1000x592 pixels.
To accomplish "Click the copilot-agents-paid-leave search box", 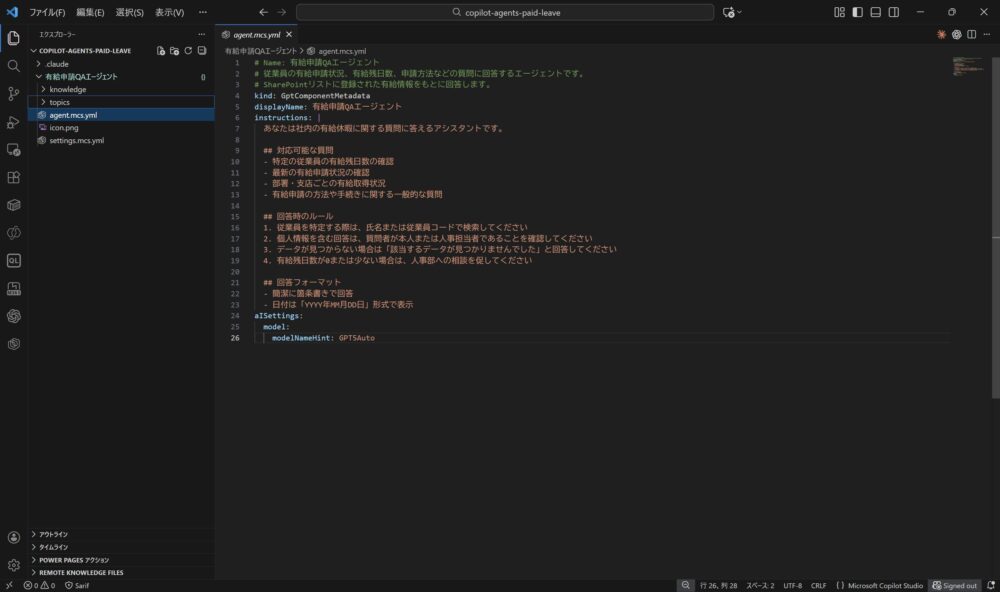I will (505, 12).
